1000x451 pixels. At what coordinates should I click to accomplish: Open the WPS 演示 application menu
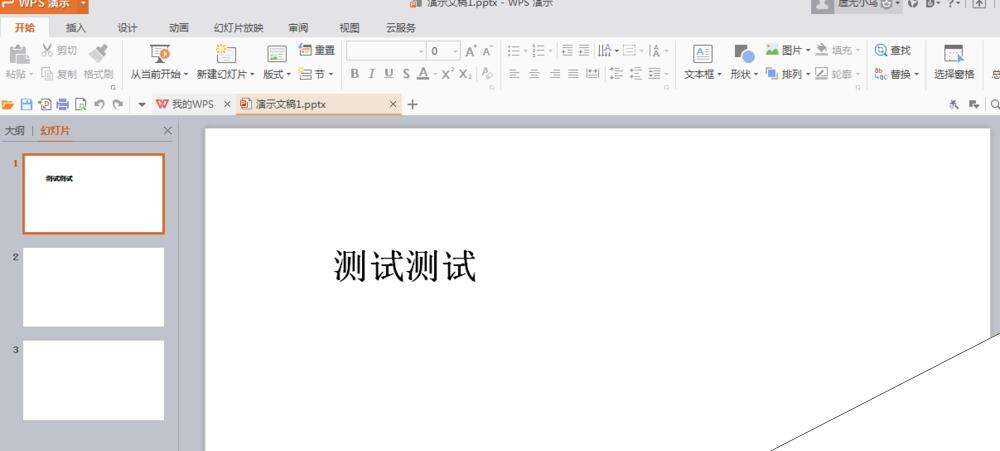[x=43, y=4]
